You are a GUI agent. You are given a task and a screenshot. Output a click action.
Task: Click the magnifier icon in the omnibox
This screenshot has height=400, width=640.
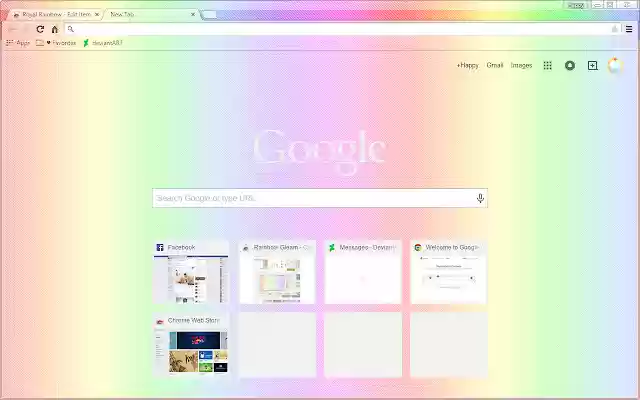click(71, 29)
